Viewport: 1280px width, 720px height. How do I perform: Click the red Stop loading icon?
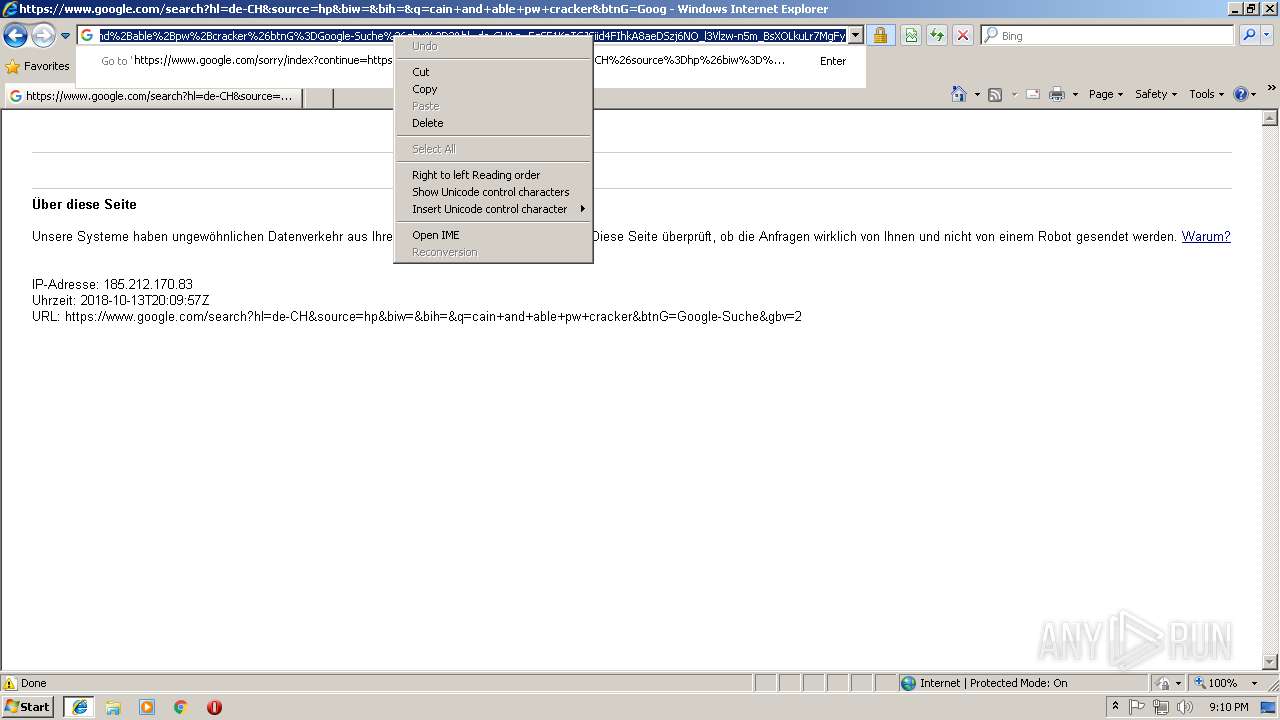point(963,36)
